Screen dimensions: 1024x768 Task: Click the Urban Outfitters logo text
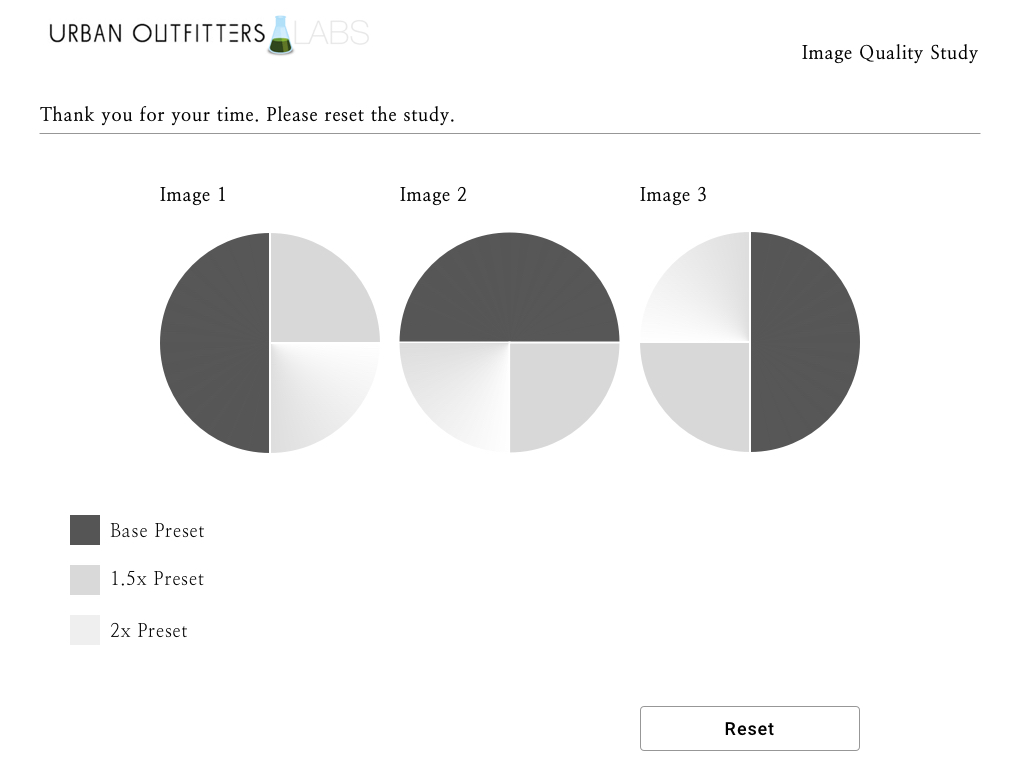tap(157, 33)
